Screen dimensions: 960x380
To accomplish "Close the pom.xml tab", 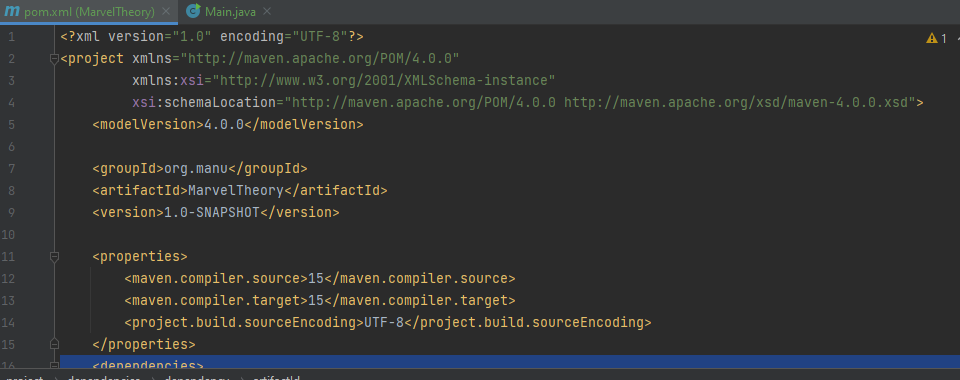I will coord(166,12).
